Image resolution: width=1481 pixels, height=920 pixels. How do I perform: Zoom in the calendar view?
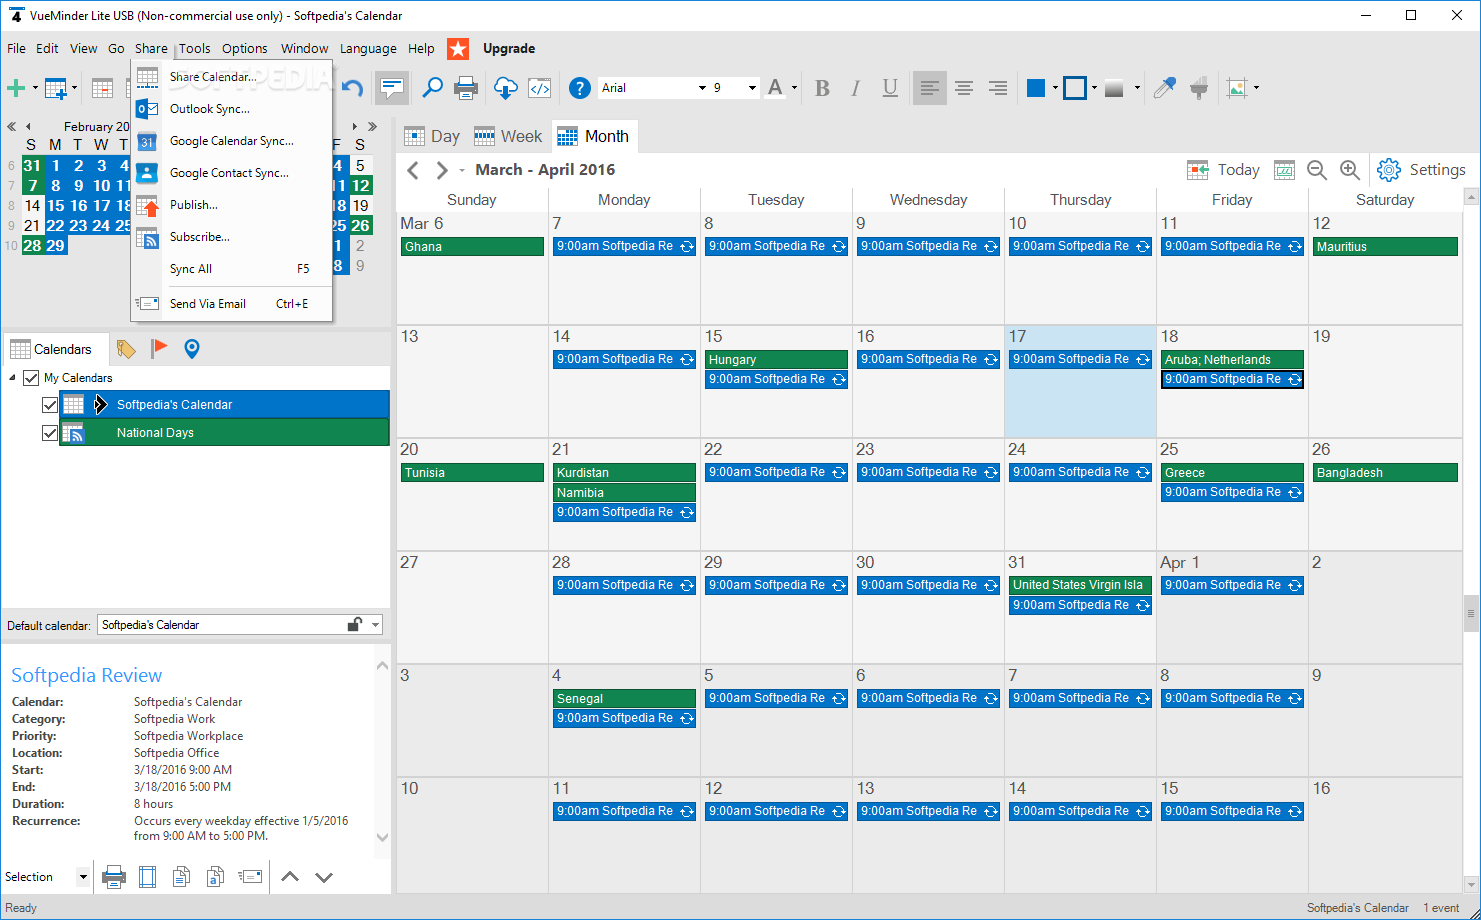1350,170
